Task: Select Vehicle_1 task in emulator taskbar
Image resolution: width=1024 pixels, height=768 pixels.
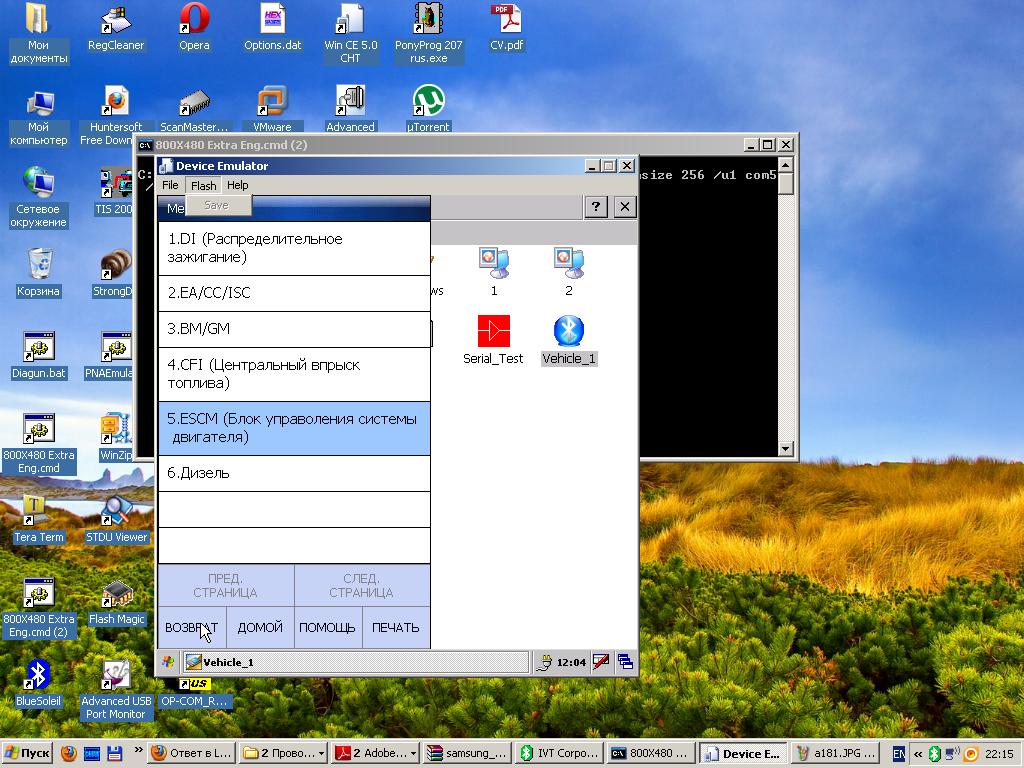Action: (355, 662)
